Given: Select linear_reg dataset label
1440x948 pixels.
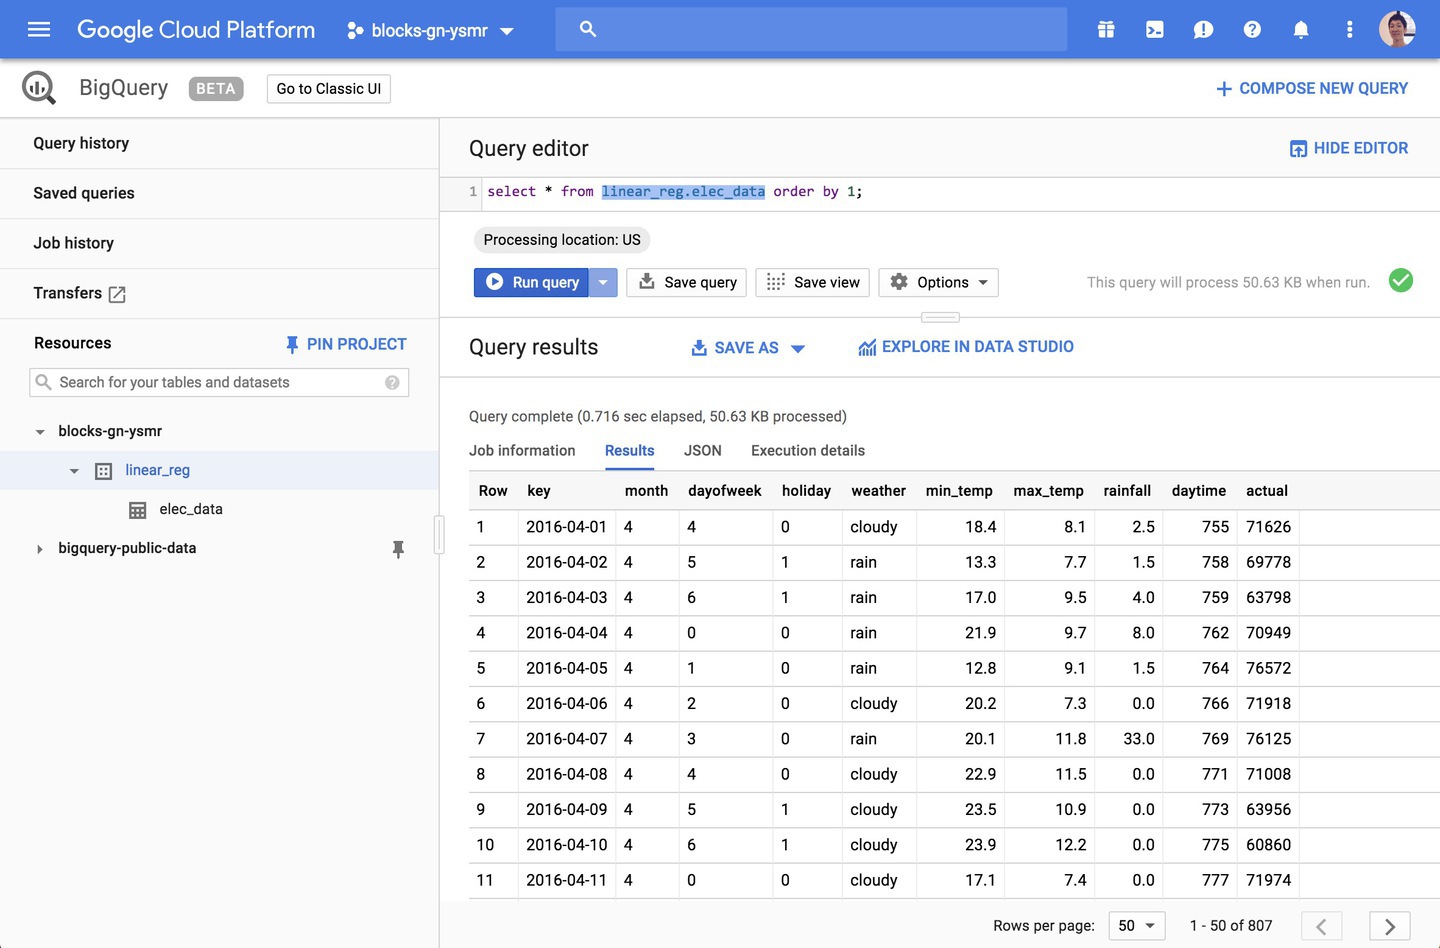Looking at the screenshot, I should [x=157, y=471].
